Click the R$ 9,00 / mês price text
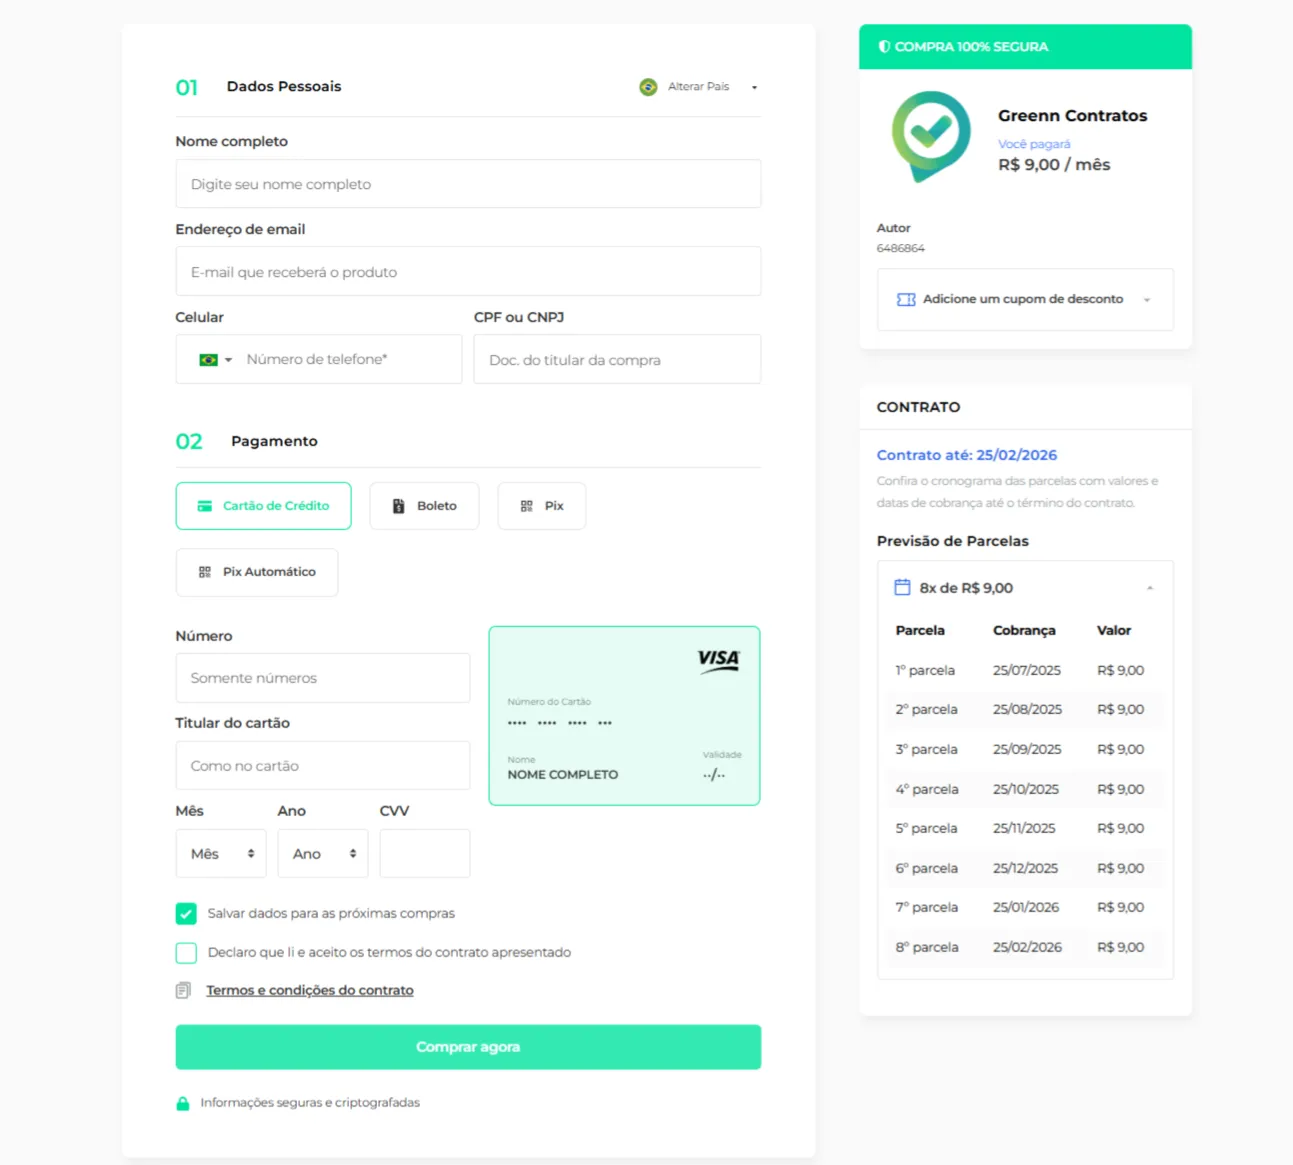 click(1054, 165)
